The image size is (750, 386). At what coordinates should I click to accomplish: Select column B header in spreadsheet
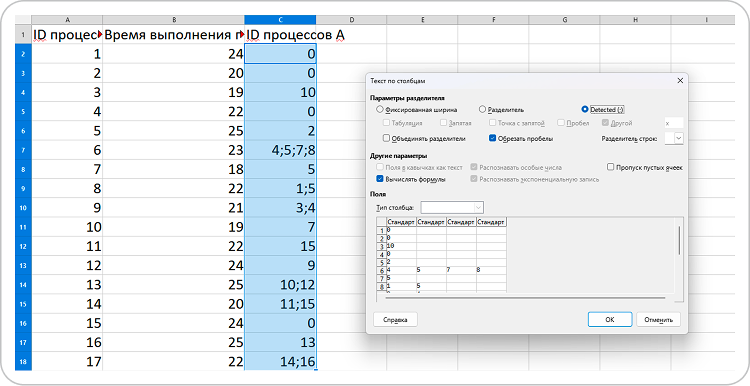[x=174, y=20]
